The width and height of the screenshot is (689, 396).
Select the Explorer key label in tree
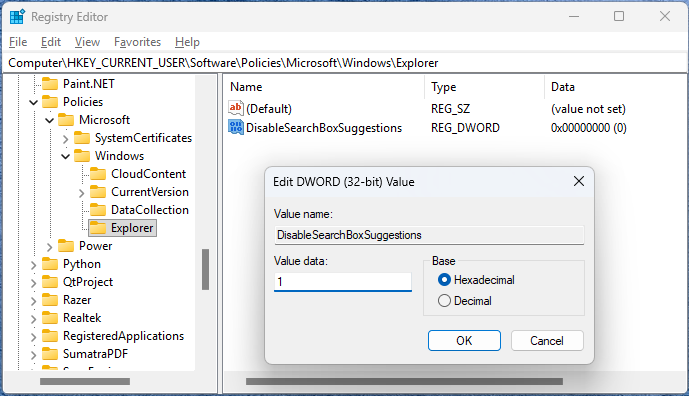[x=132, y=228]
